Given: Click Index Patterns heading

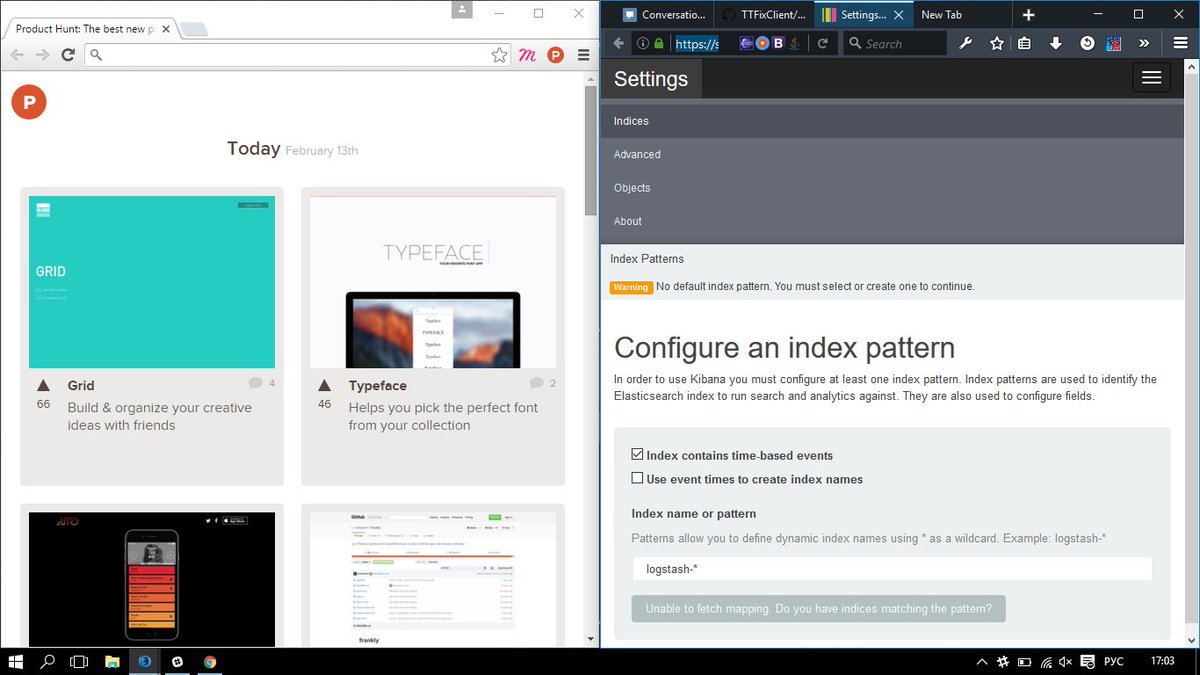Looking at the screenshot, I should (x=647, y=259).
